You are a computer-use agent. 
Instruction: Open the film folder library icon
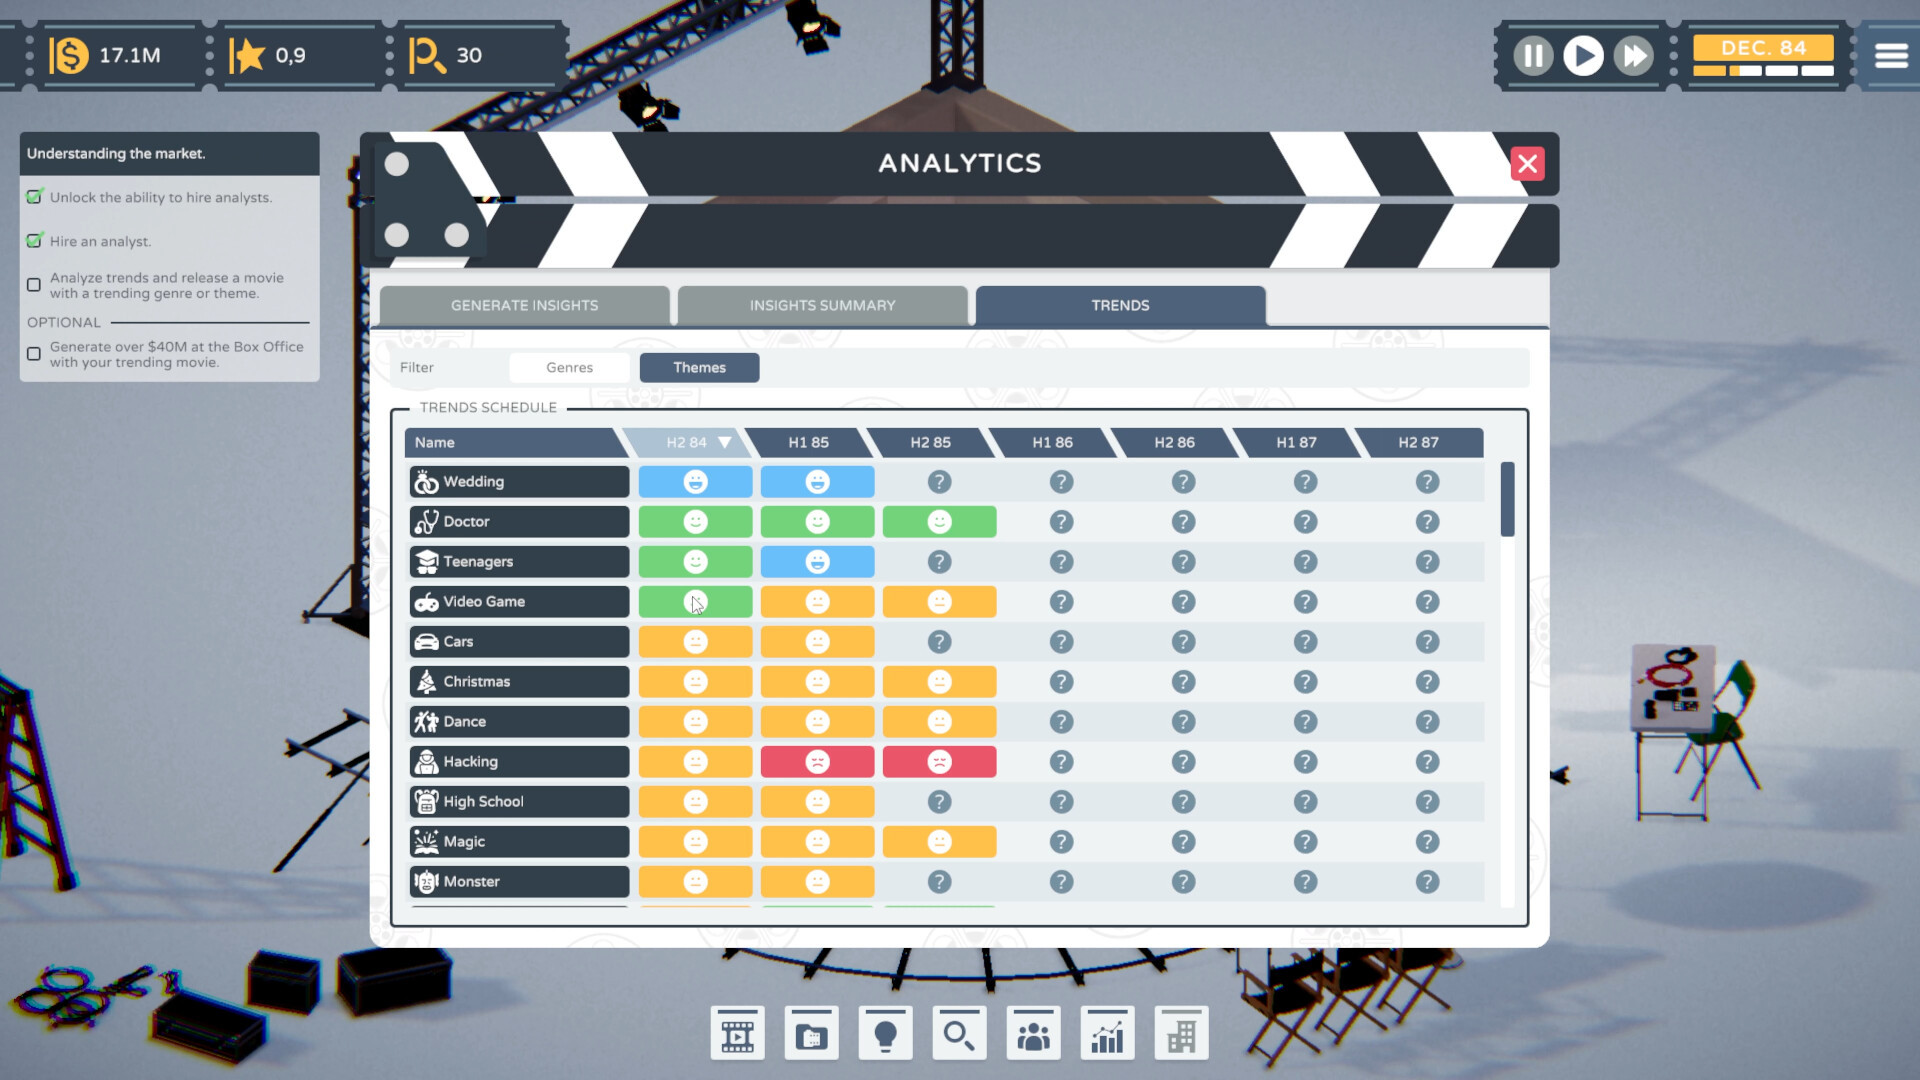[x=811, y=1034]
